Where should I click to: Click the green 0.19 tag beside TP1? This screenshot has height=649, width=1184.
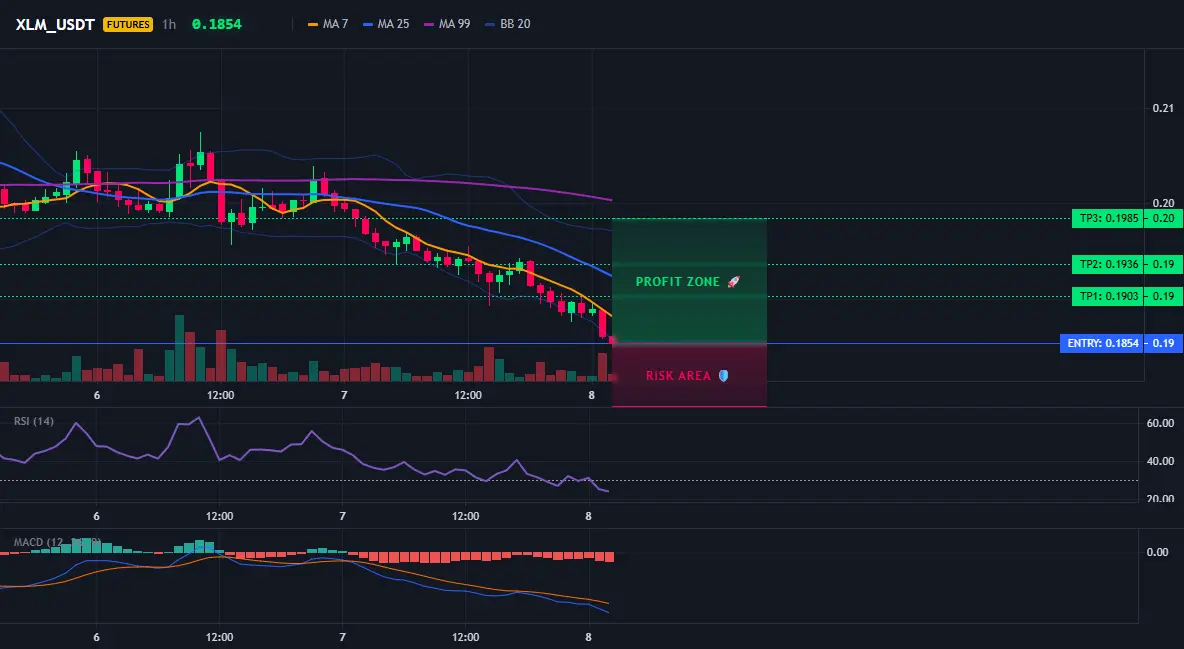[x=1164, y=296]
